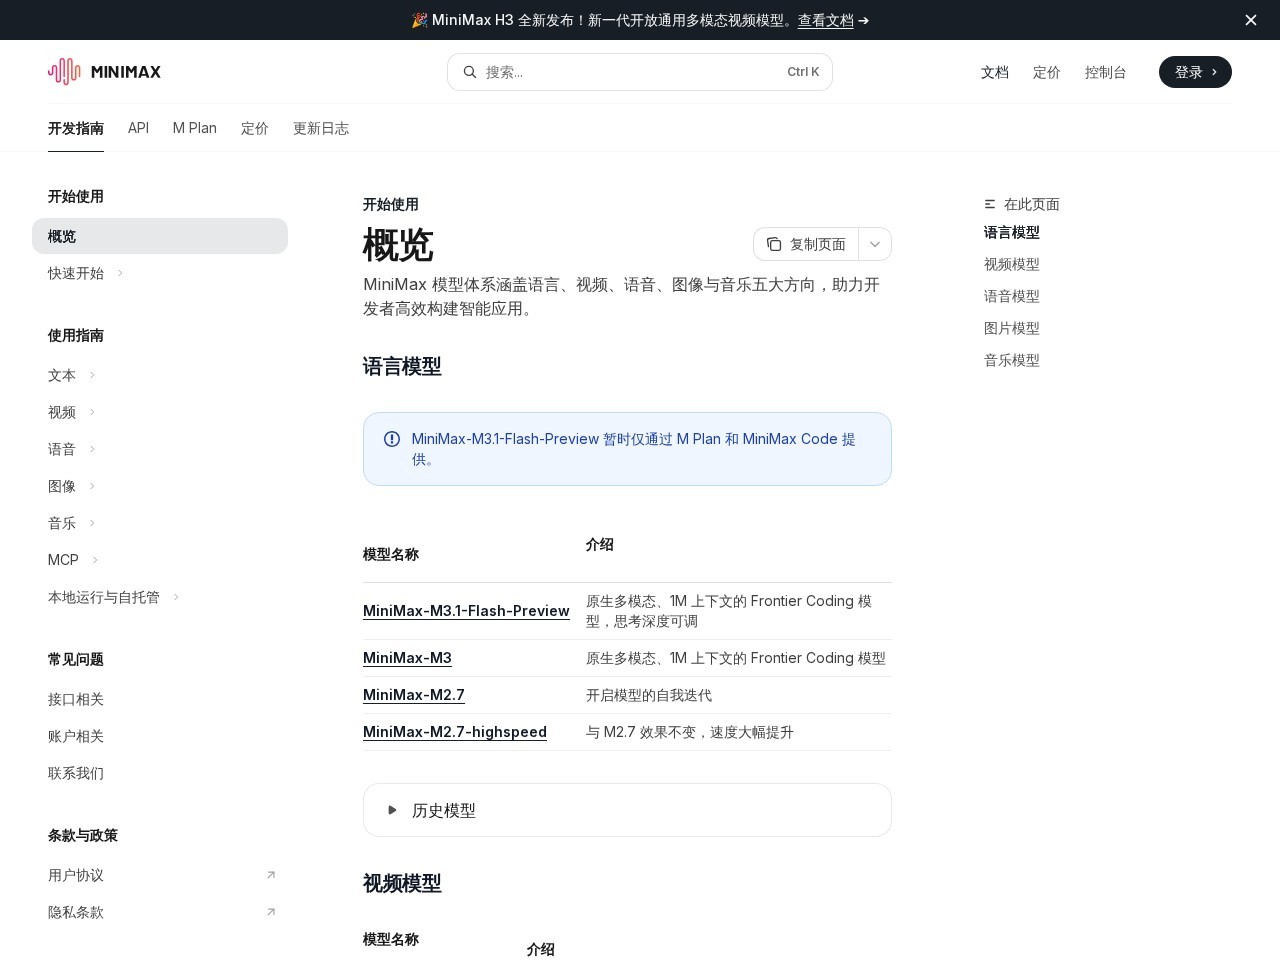Open the MiniMax-M2.7-highspeed model link
Image resolution: width=1280 pixels, height=960 pixels.
[455, 732]
